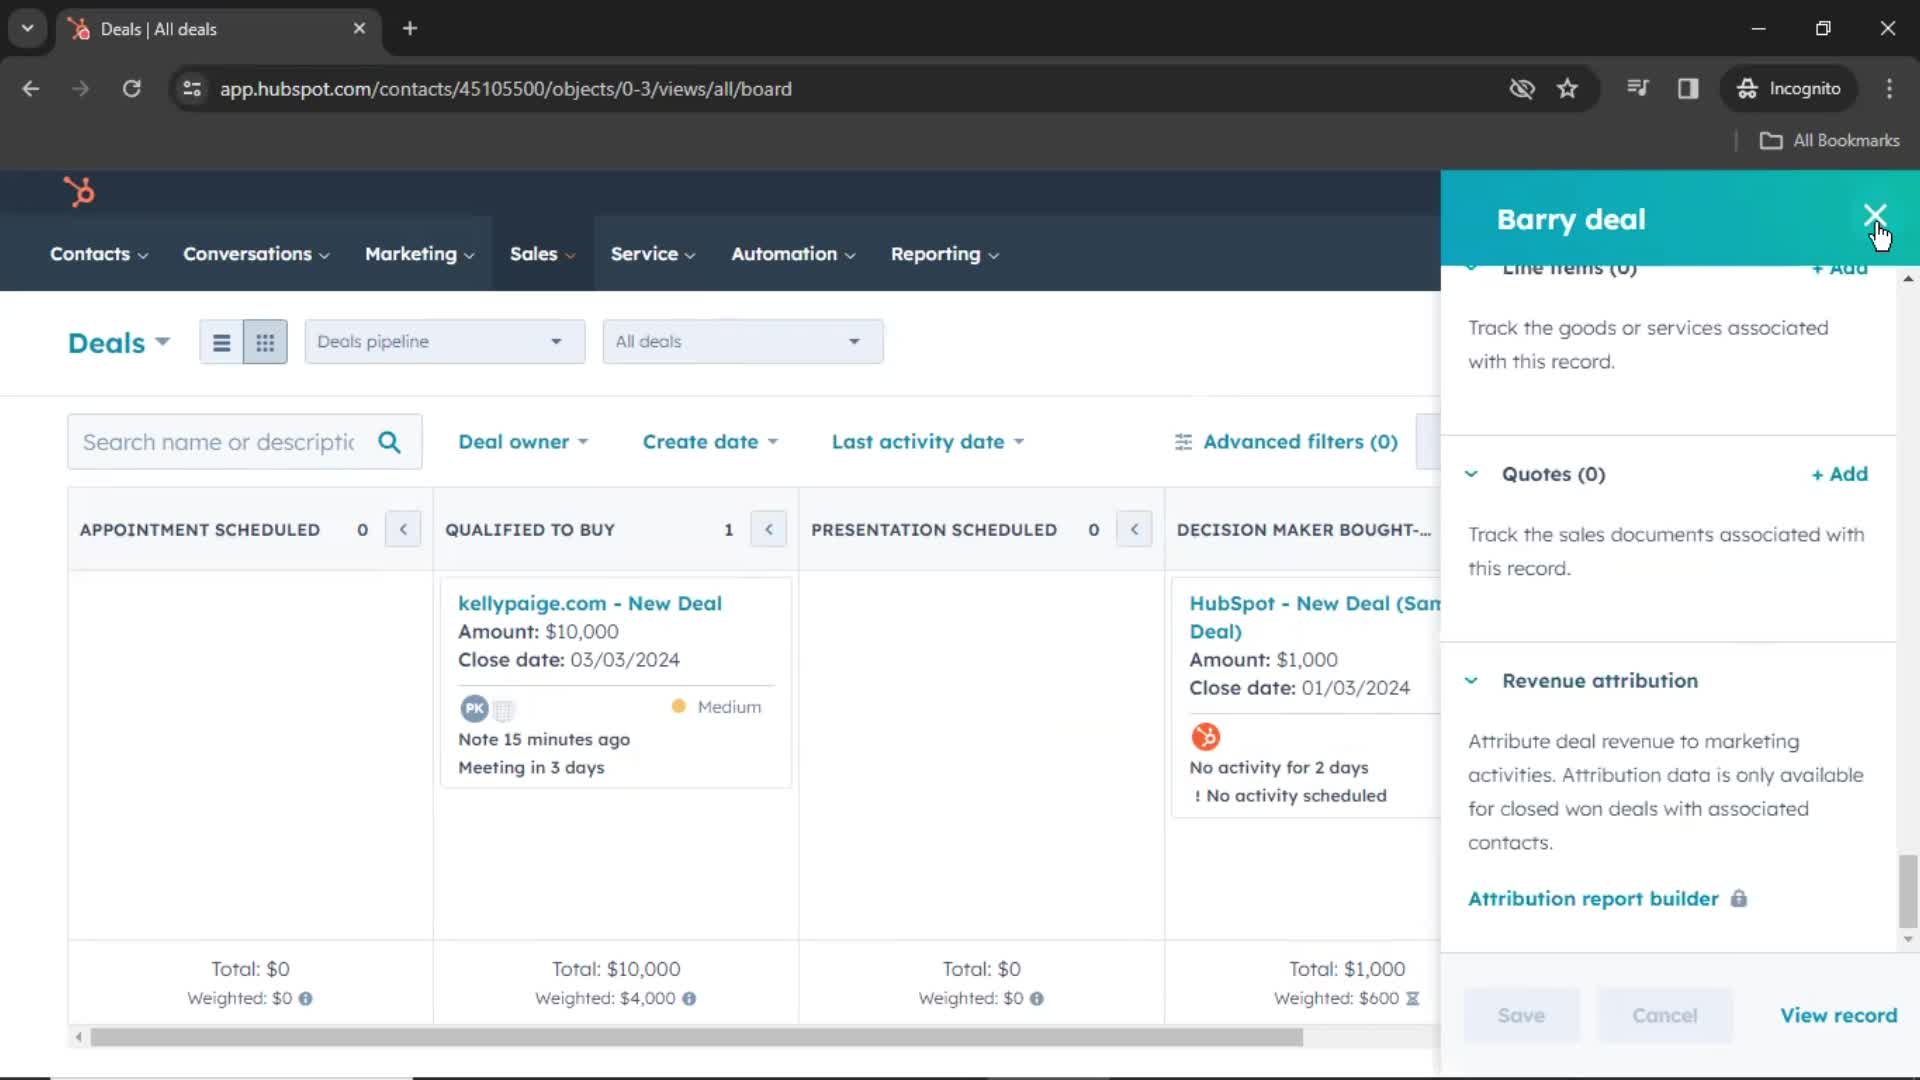The image size is (1920, 1080).
Task: Click the list view icon for Deals
Action: pyautogui.click(x=220, y=343)
